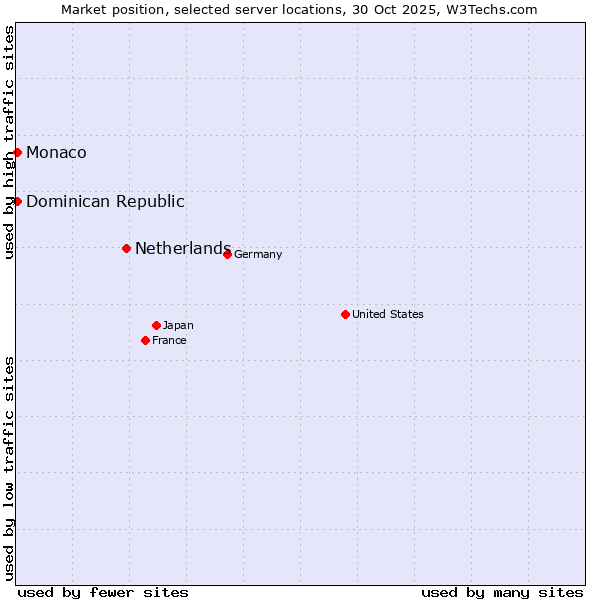Click the red Monaco data point
The image size is (600, 600).
coord(18,152)
